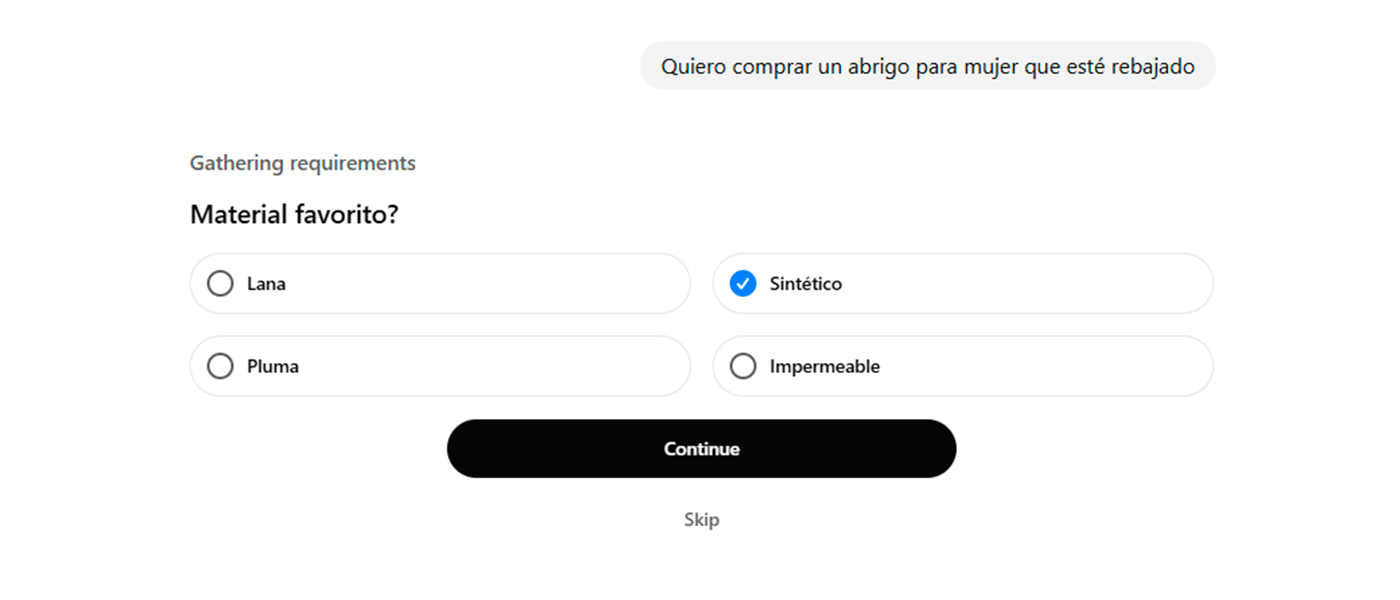Click the Impermeable option pill

tap(962, 366)
